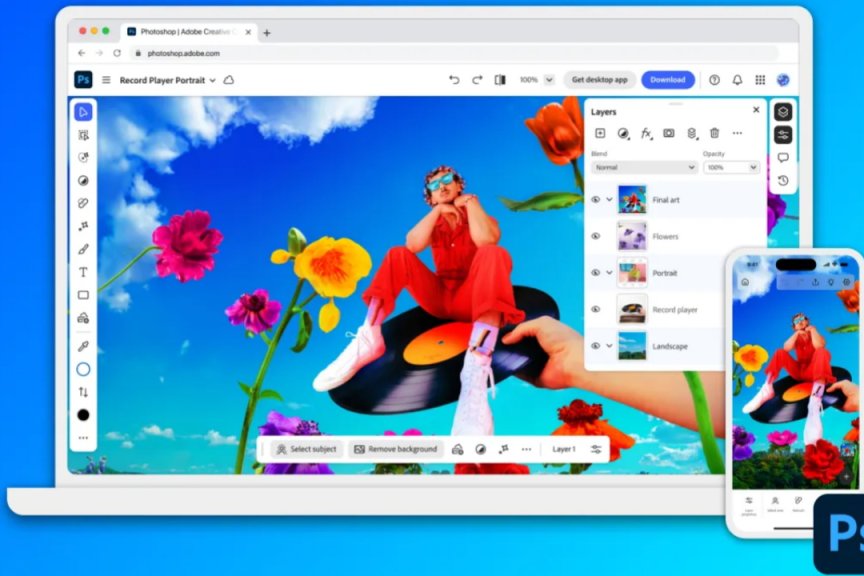Open the Blend mode dropdown set to Normal

[x=645, y=168]
